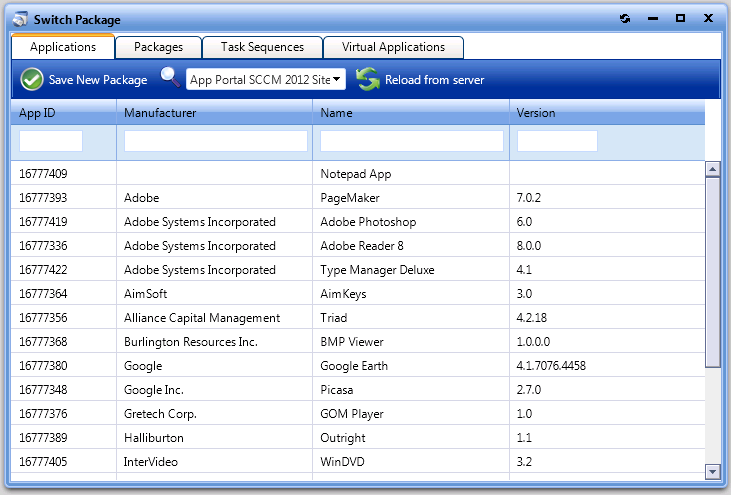
Task: Open the App Portal SCCM 2012 Site dropdown
Action: (266, 79)
